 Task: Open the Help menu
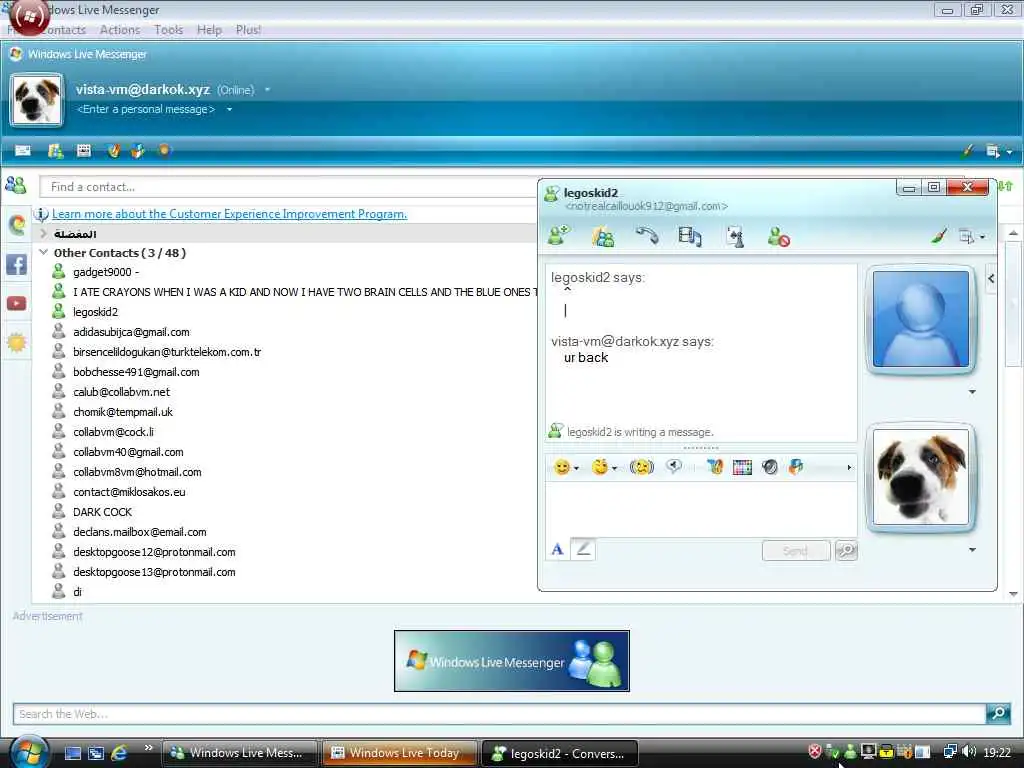[209, 30]
